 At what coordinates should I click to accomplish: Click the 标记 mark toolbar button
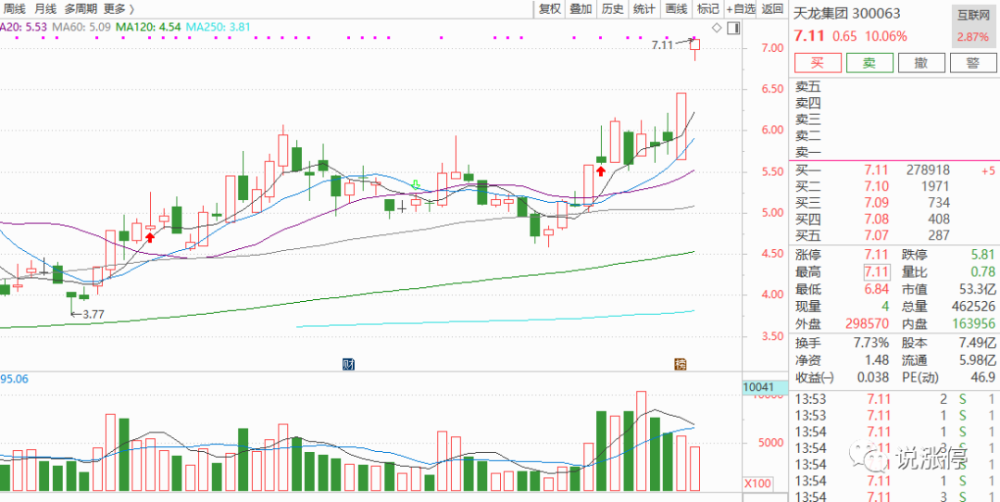708,9
